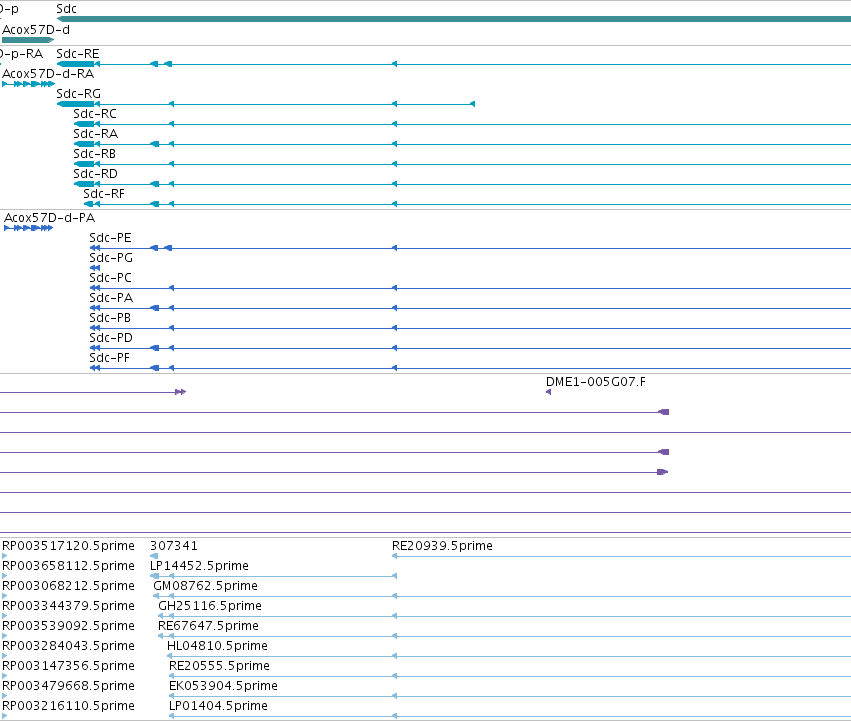This screenshot has width=851, height=721.
Task: Click the small arrow under DME1-005G07.F
Action: point(548,392)
